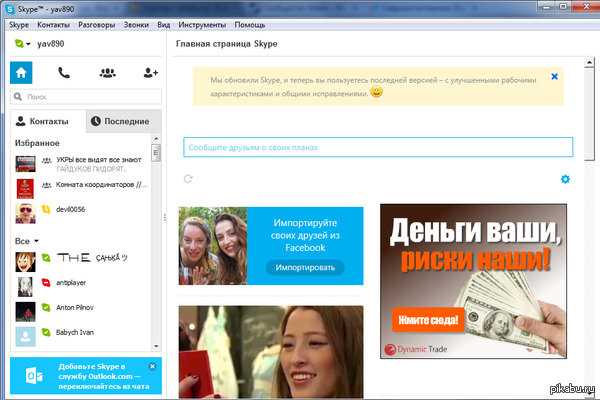Click the video thumbnail with the smiling woman
Image resolution: width=600 pixels, height=400 pixels.
[x=271, y=352]
